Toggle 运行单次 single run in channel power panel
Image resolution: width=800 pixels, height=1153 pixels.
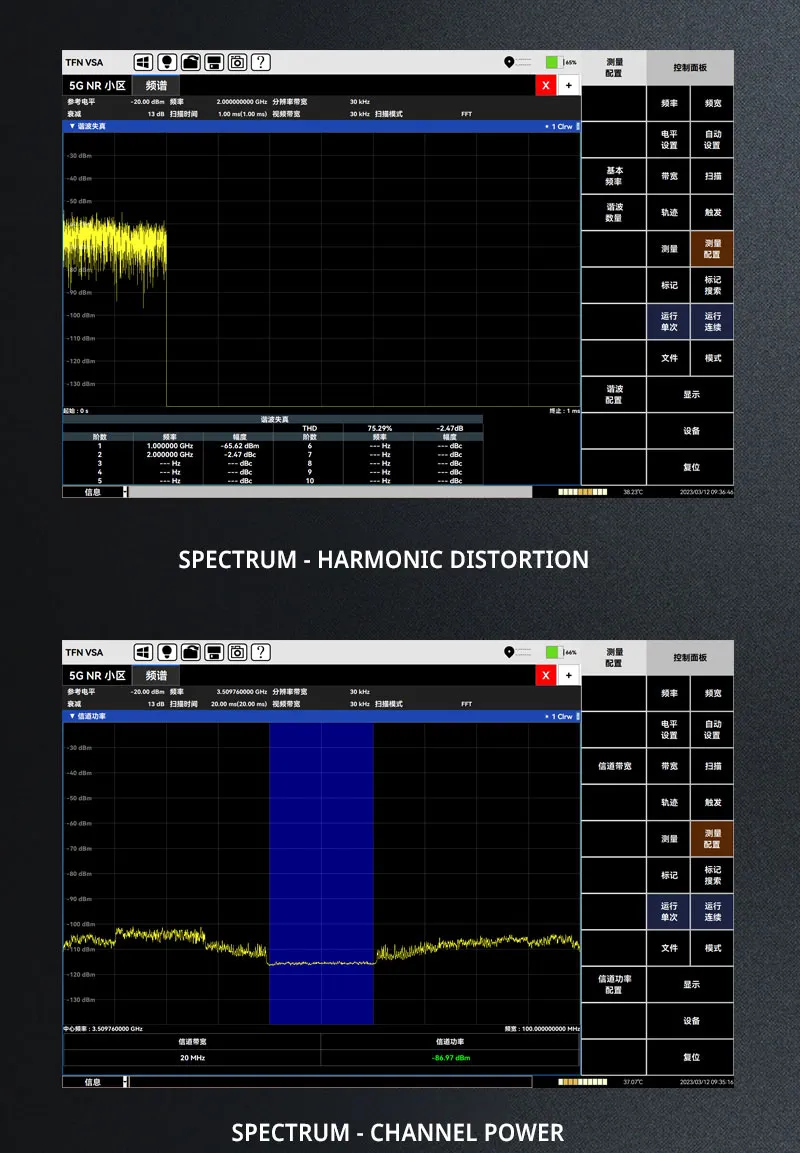click(x=669, y=912)
